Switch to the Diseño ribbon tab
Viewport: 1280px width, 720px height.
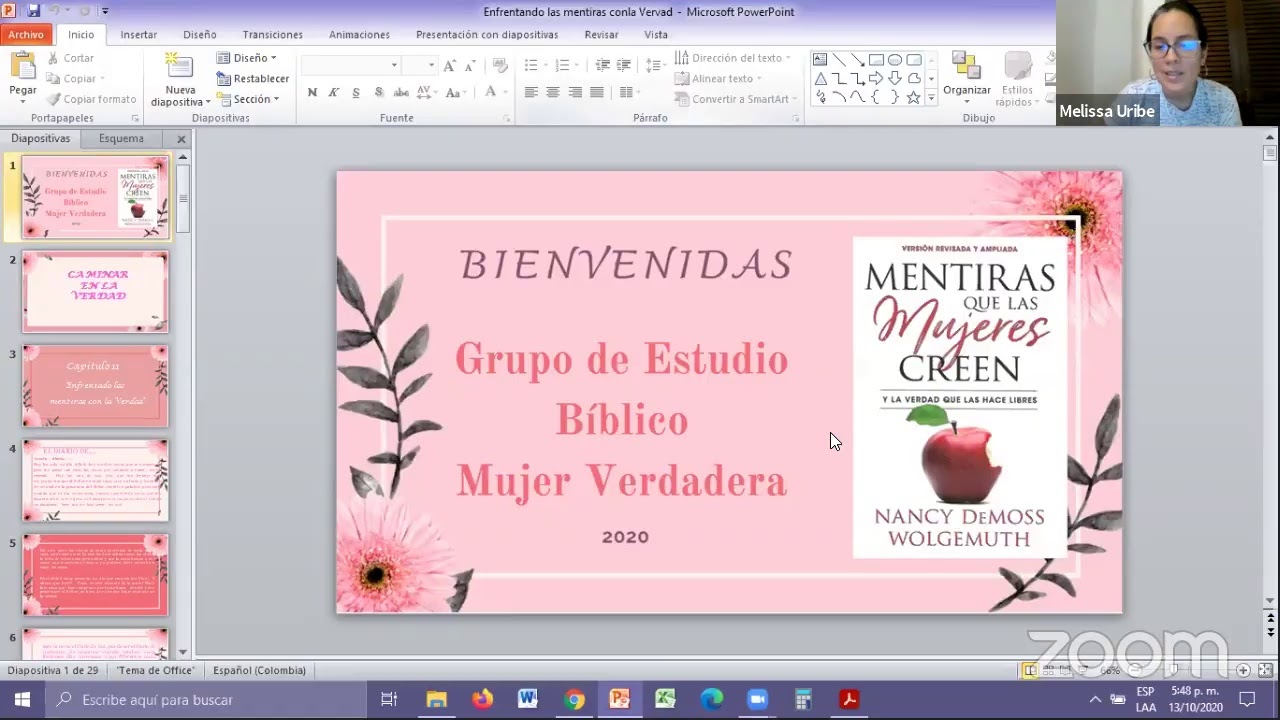coord(199,34)
